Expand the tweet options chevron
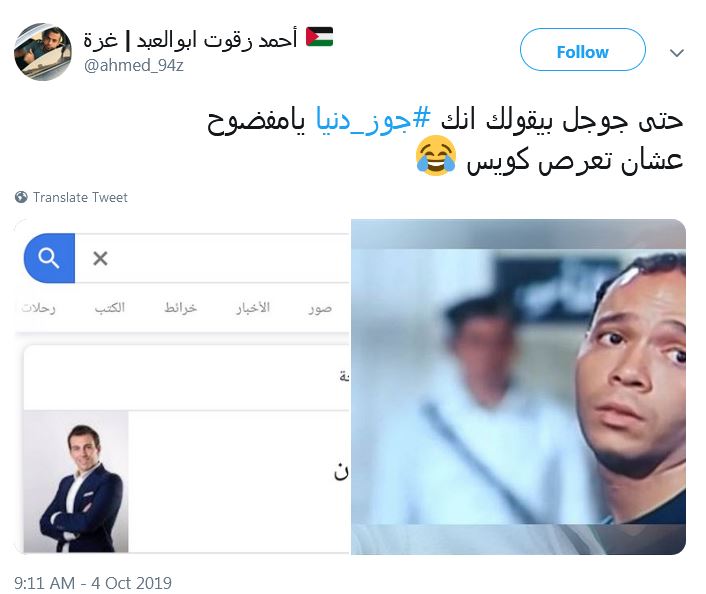 677,53
